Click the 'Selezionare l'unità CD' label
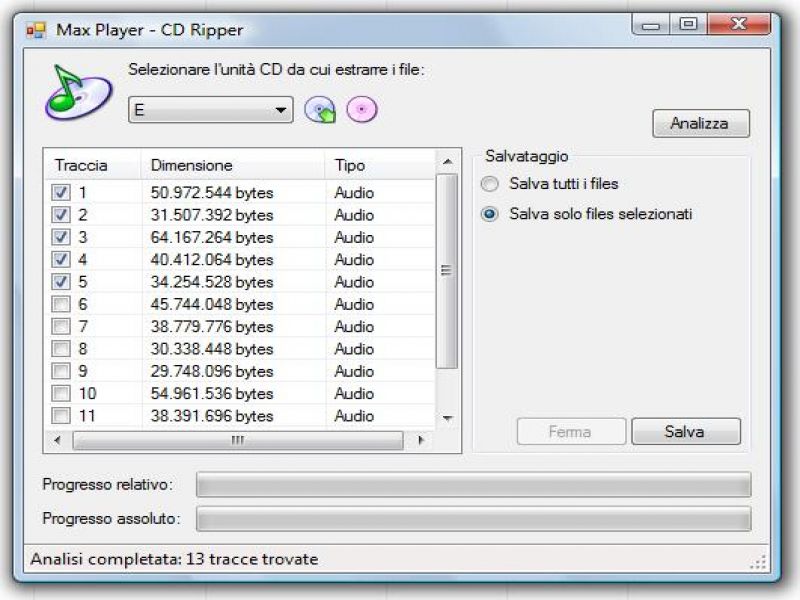800x600 pixels. click(276, 69)
